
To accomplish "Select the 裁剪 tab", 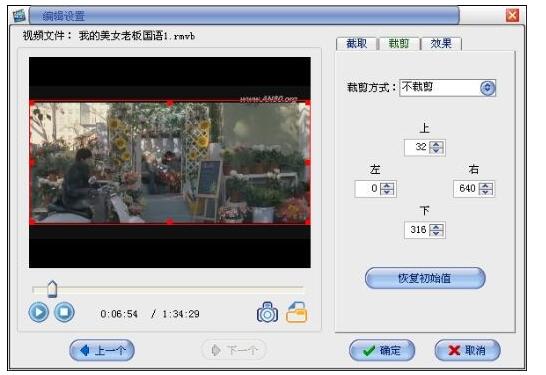I will coord(399,44).
